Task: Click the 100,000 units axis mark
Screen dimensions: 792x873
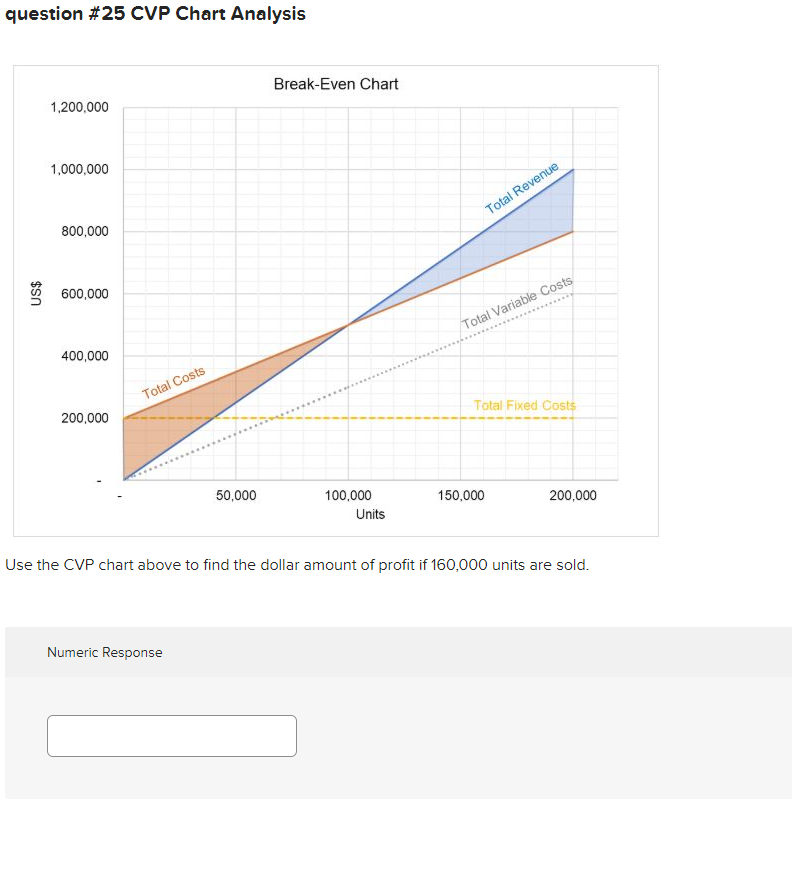Action: 348,495
